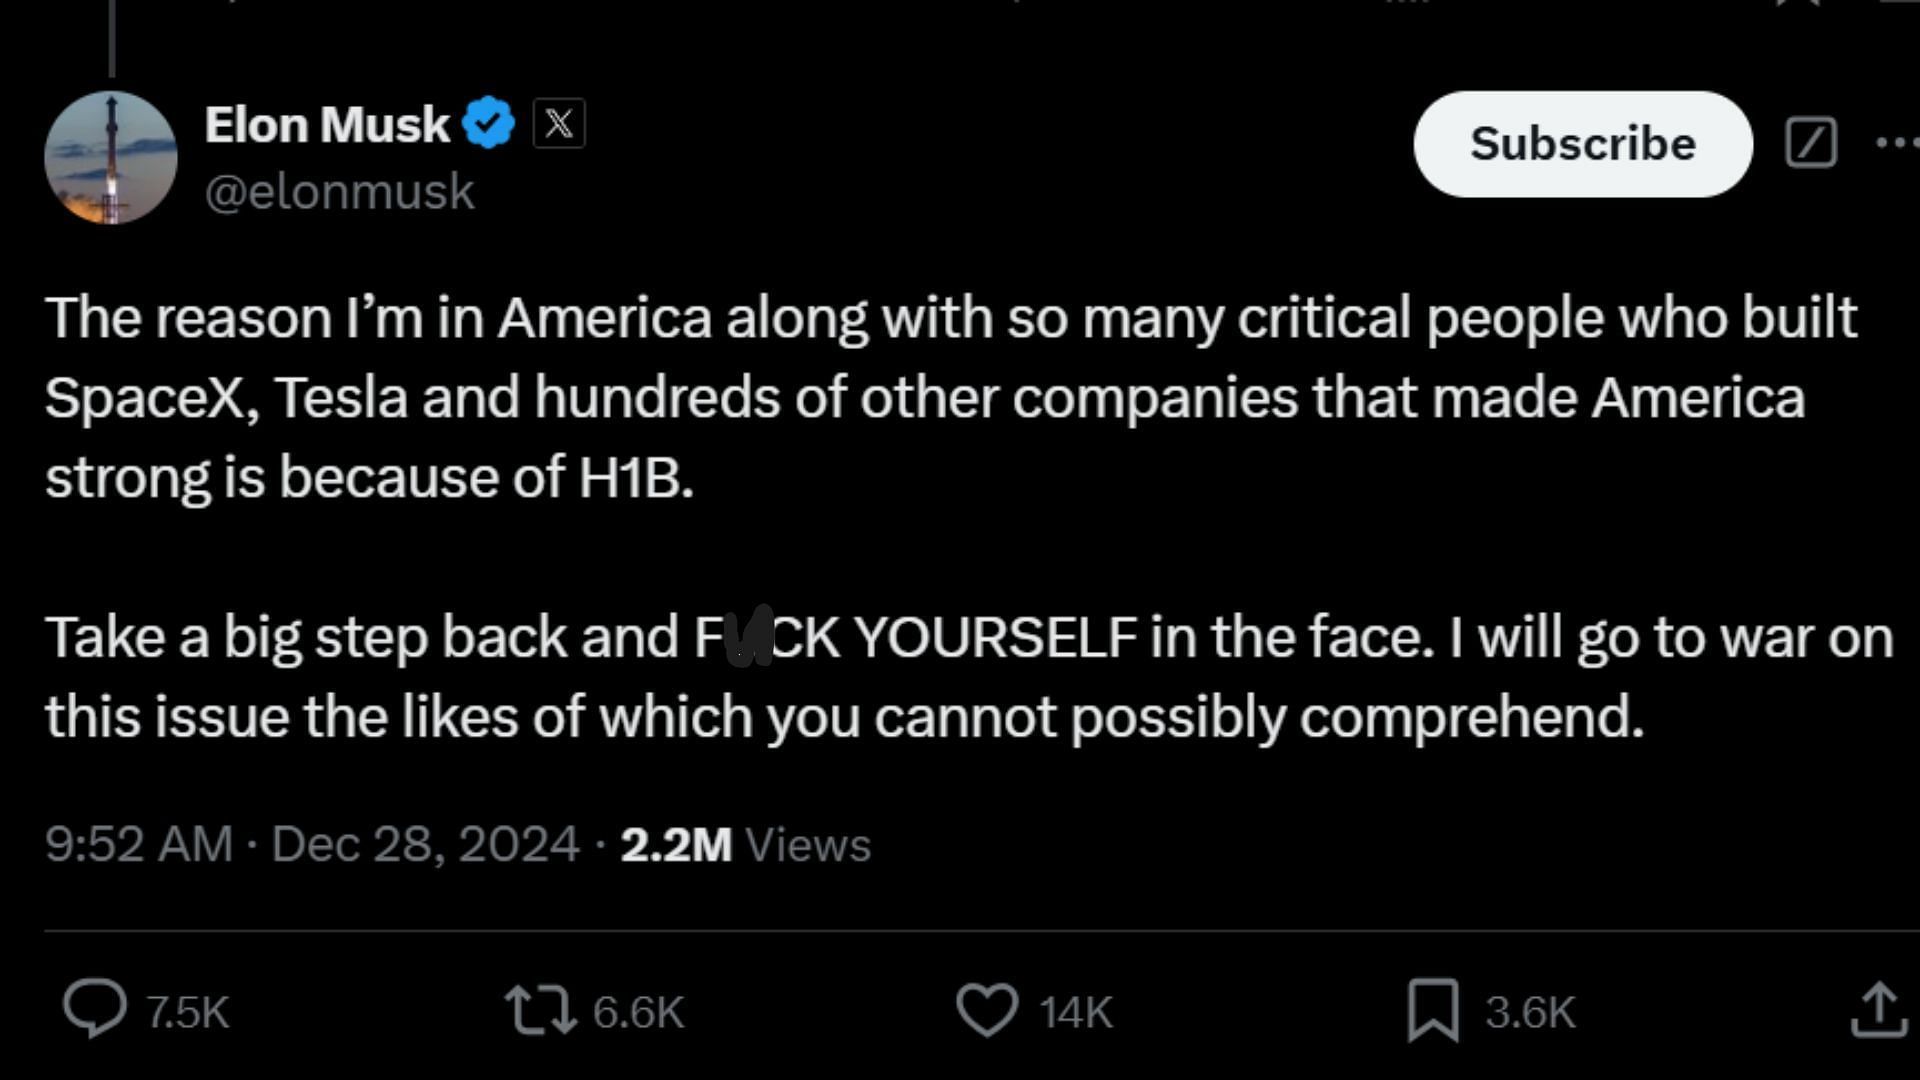Click the X affiliation badge next to name
Screen dimensions: 1920x1080
(559, 124)
